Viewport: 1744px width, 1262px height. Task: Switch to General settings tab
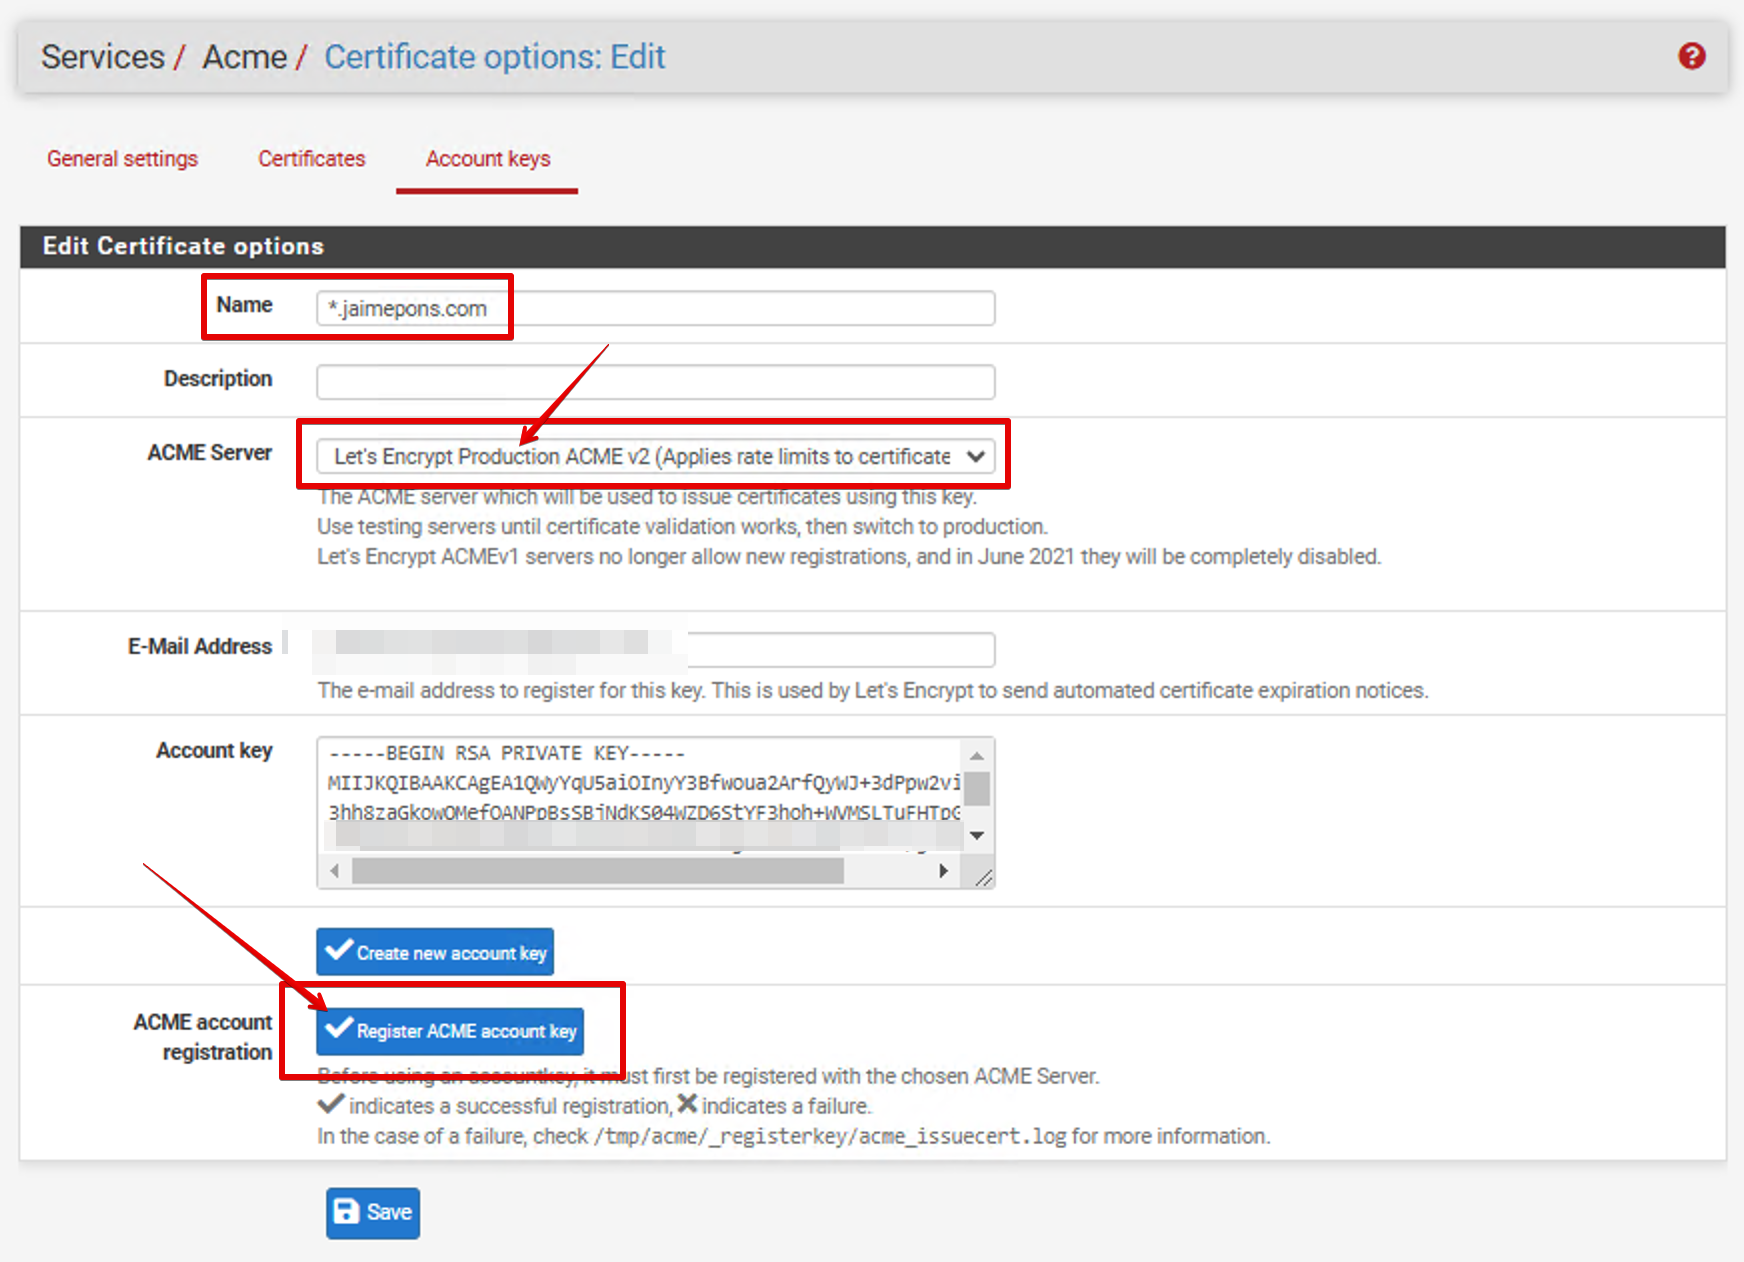click(x=122, y=159)
